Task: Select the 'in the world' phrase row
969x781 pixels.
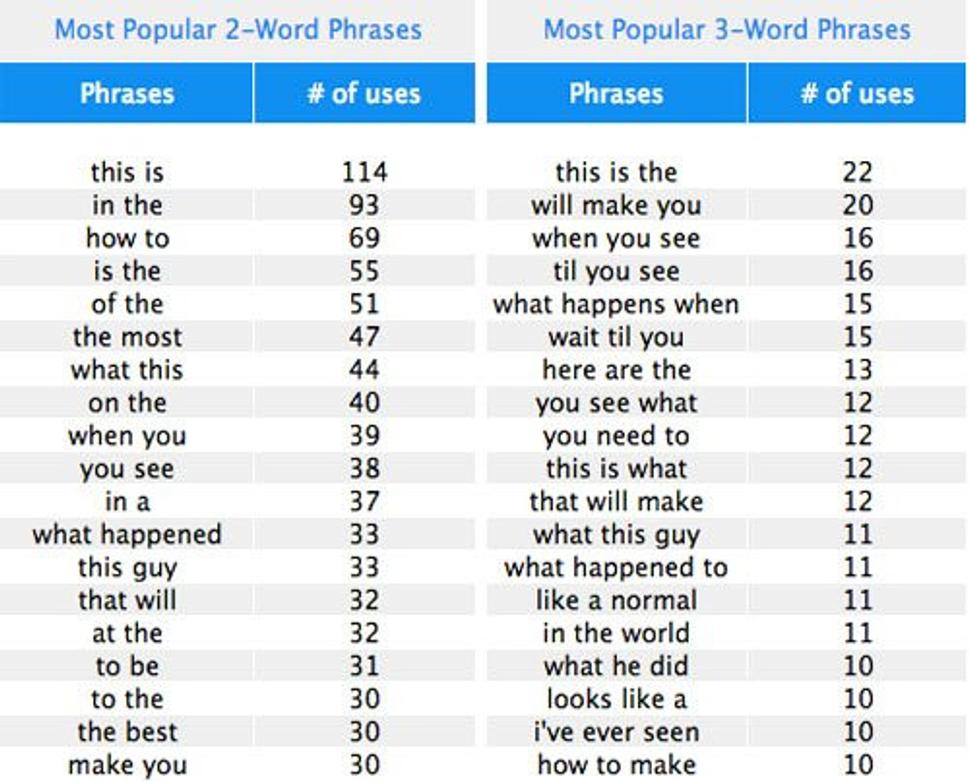Action: point(726,633)
